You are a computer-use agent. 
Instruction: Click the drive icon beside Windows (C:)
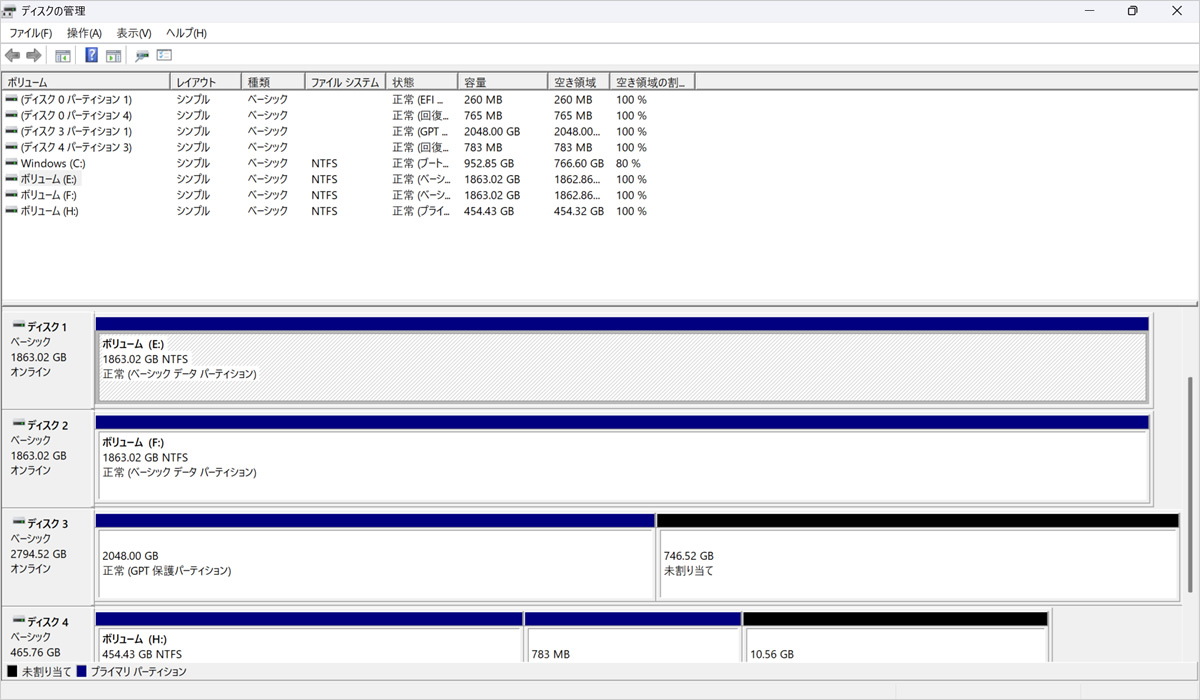click(x=11, y=163)
